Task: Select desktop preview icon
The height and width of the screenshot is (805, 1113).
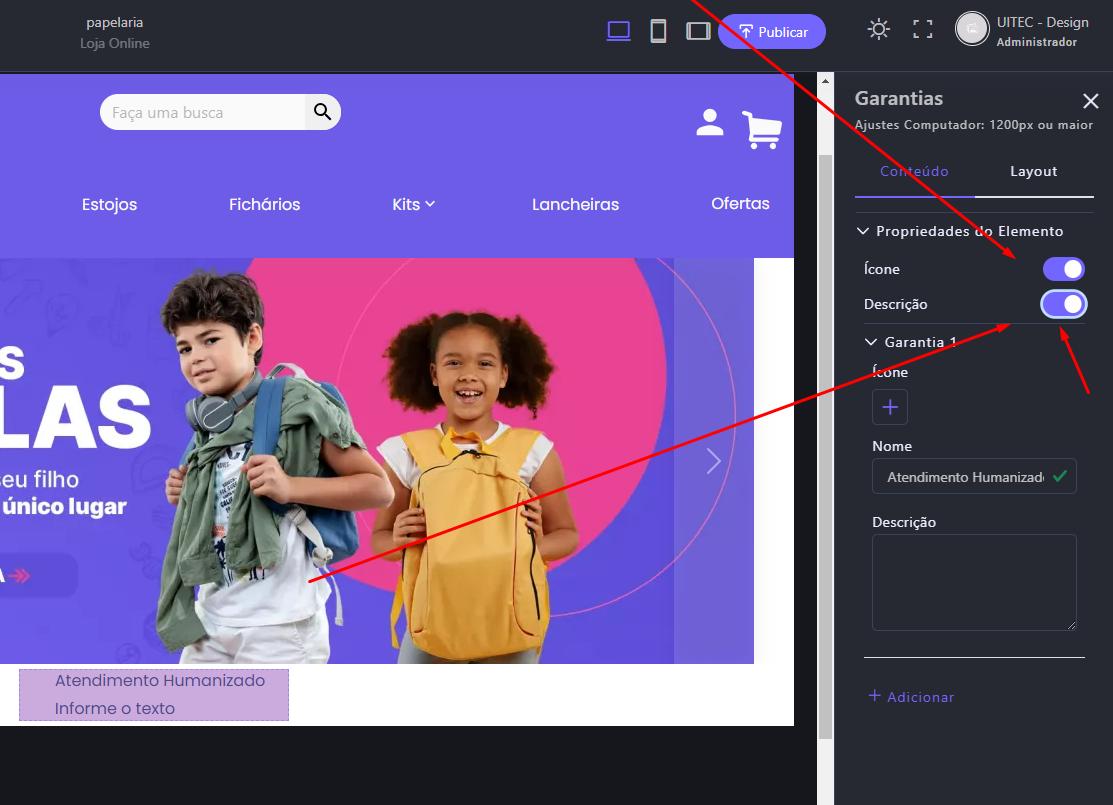Action: click(618, 31)
